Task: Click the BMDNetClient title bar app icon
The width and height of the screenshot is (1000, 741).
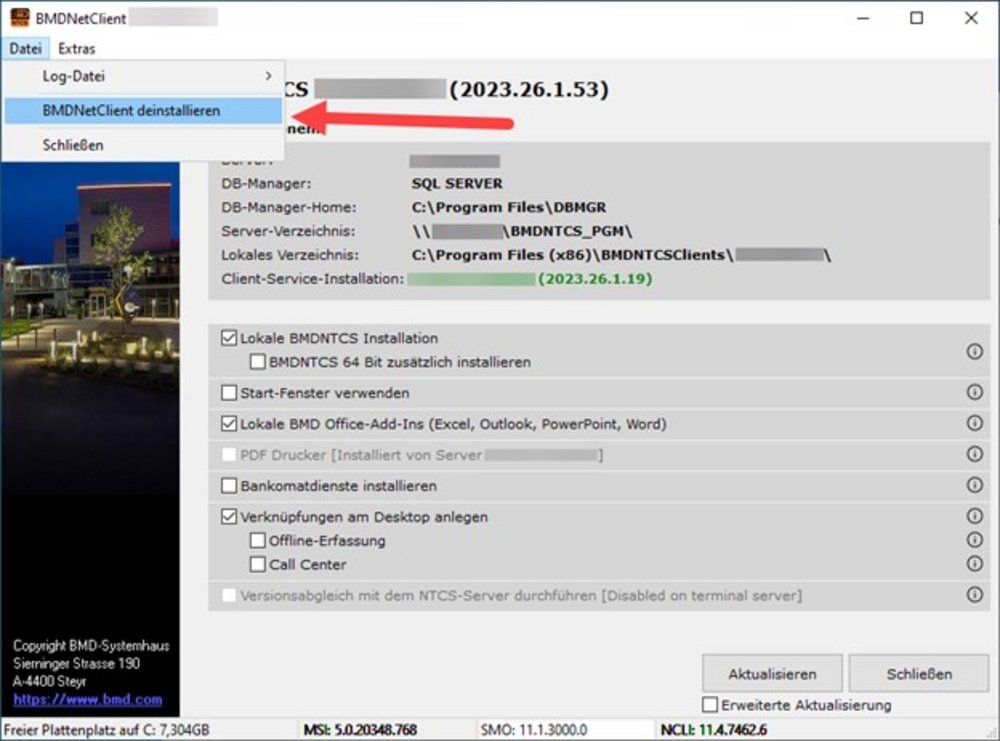Action: pos(19,17)
